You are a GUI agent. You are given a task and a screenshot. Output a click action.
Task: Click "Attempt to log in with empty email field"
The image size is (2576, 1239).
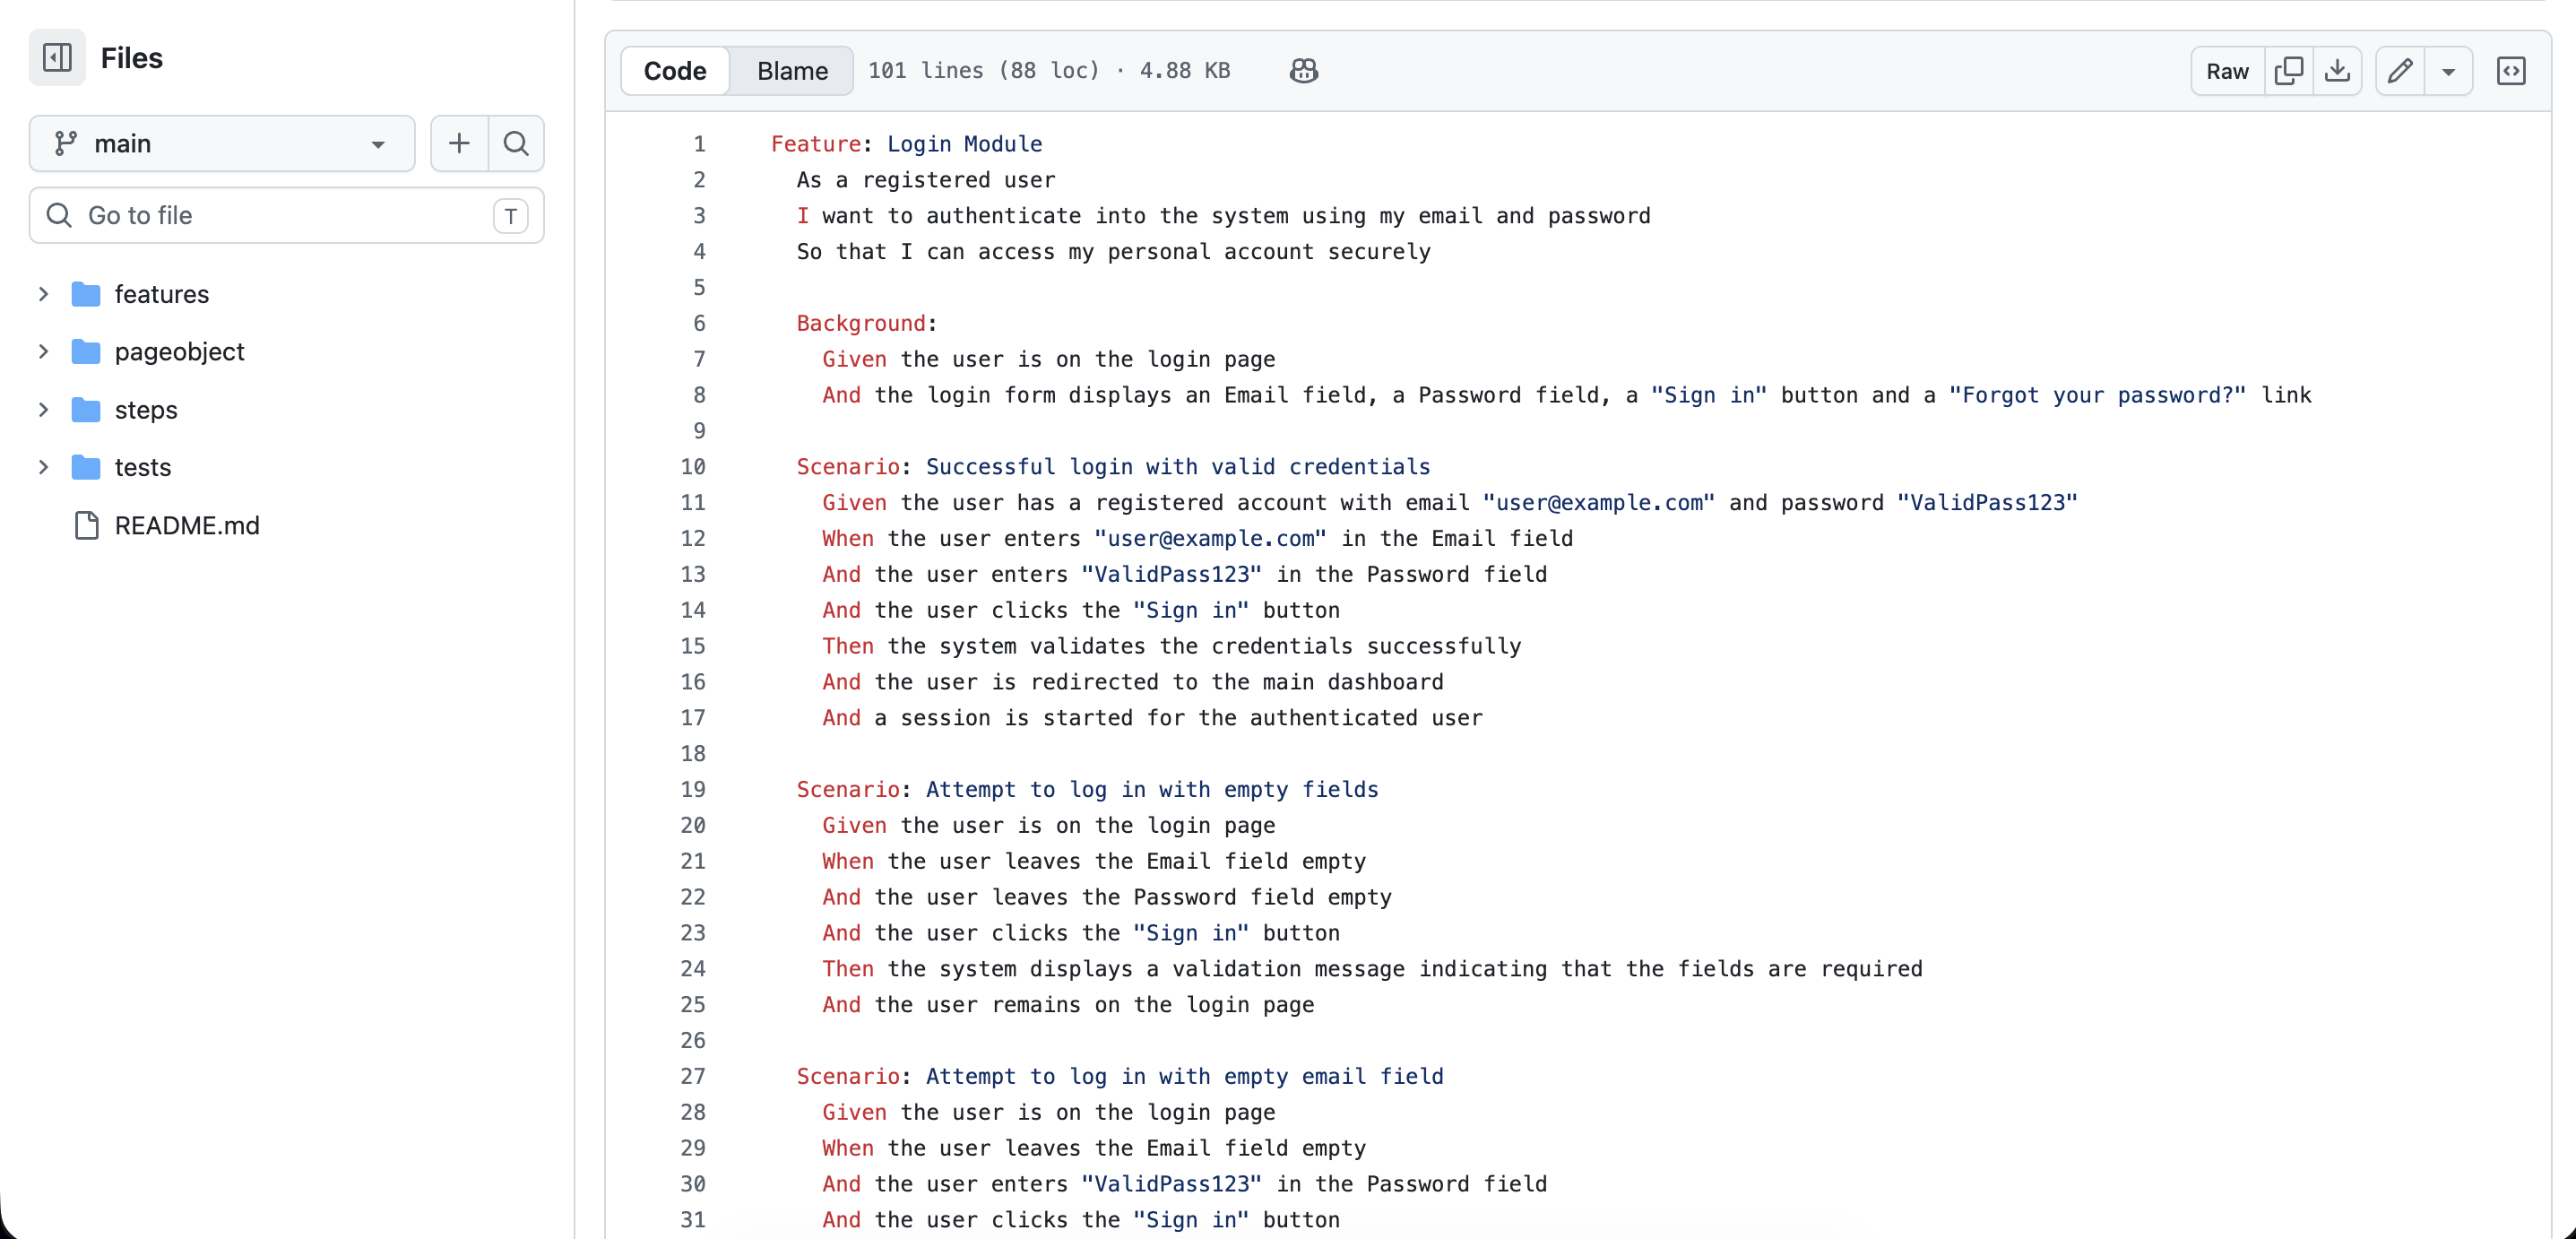(x=1184, y=1076)
